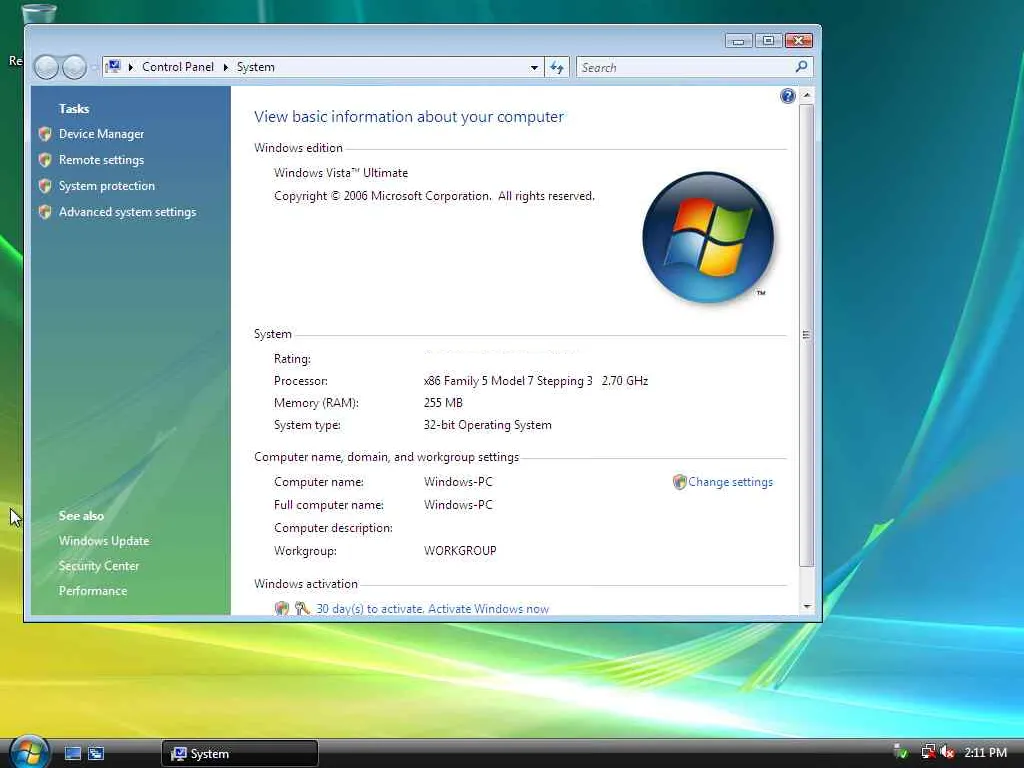This screenshot has height=768, width=1024.
Task: Click the Windows Vista logo image
Action: pyautogui.click(x=708, y=237)
